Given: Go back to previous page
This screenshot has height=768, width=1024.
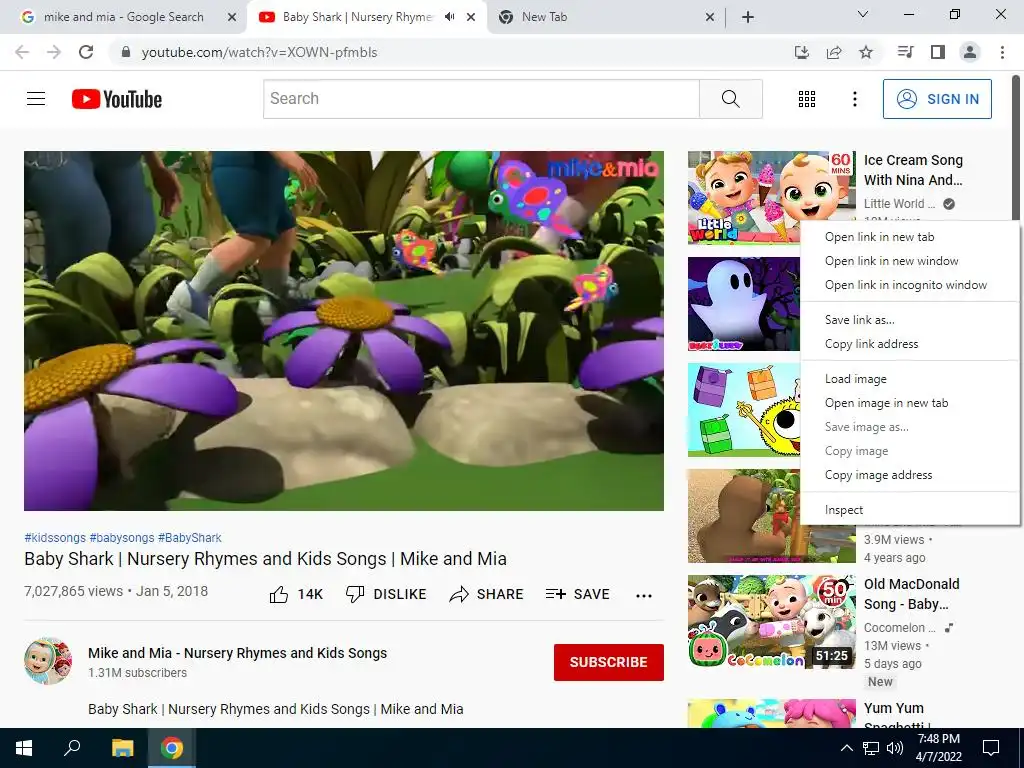Looking at the screenshot, I should [22, 52].
